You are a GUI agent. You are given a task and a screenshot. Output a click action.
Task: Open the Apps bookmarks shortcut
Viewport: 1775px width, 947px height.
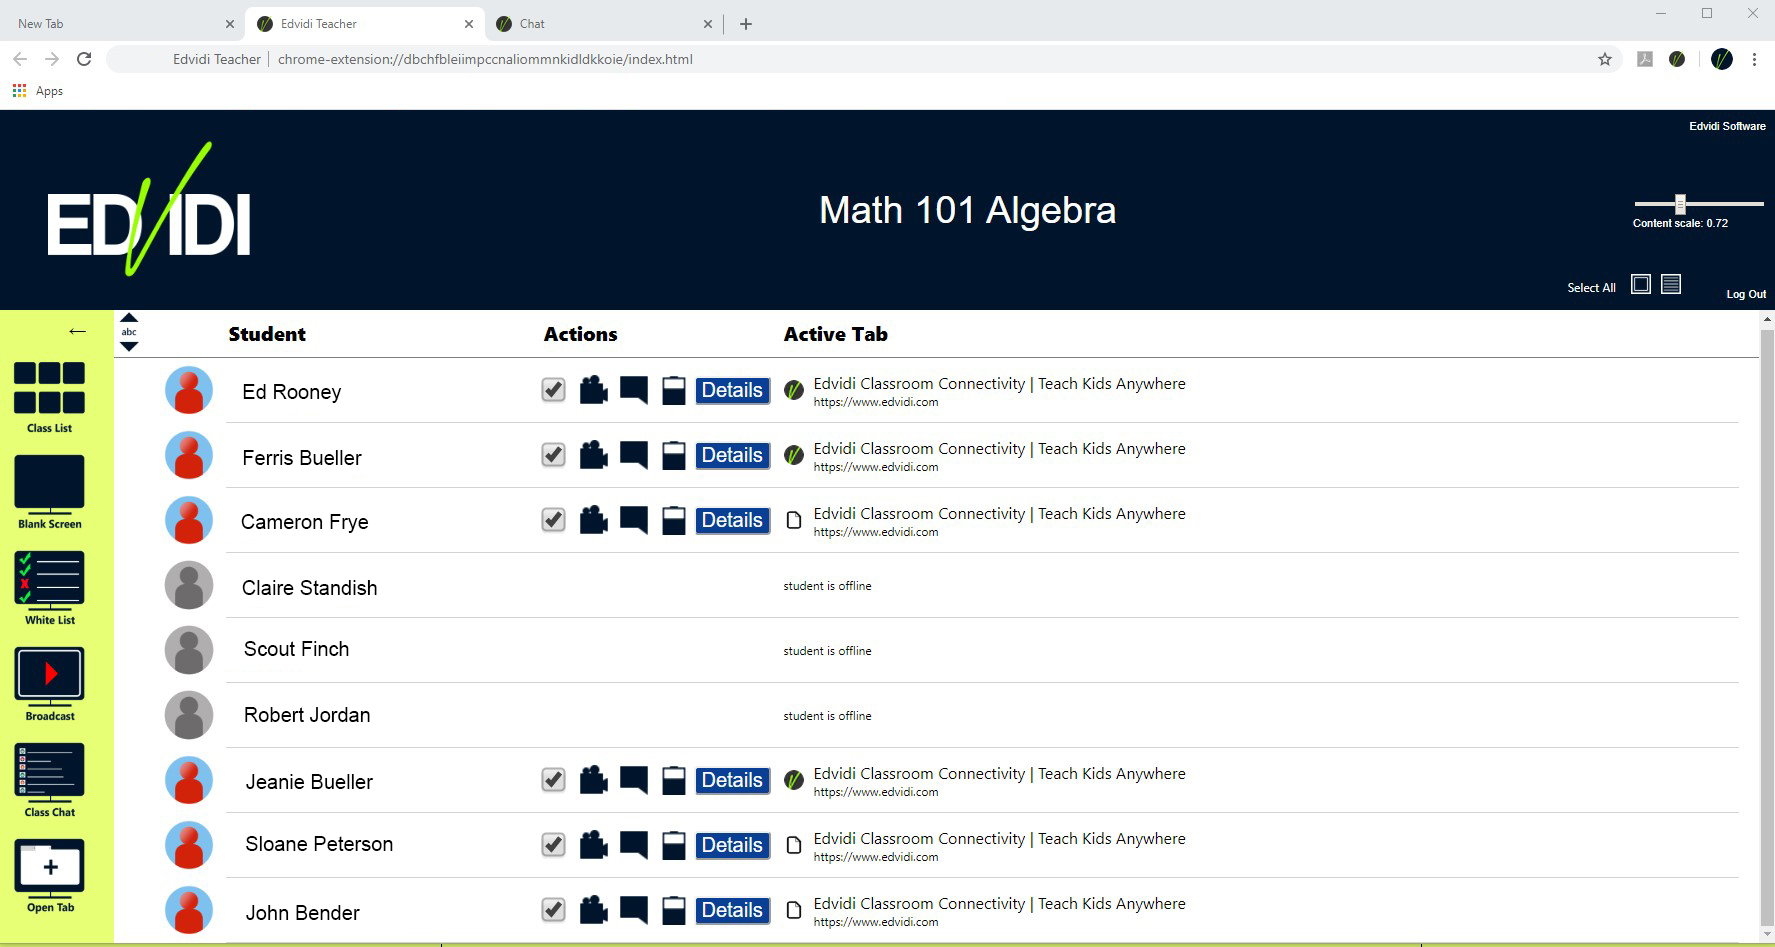38,91
